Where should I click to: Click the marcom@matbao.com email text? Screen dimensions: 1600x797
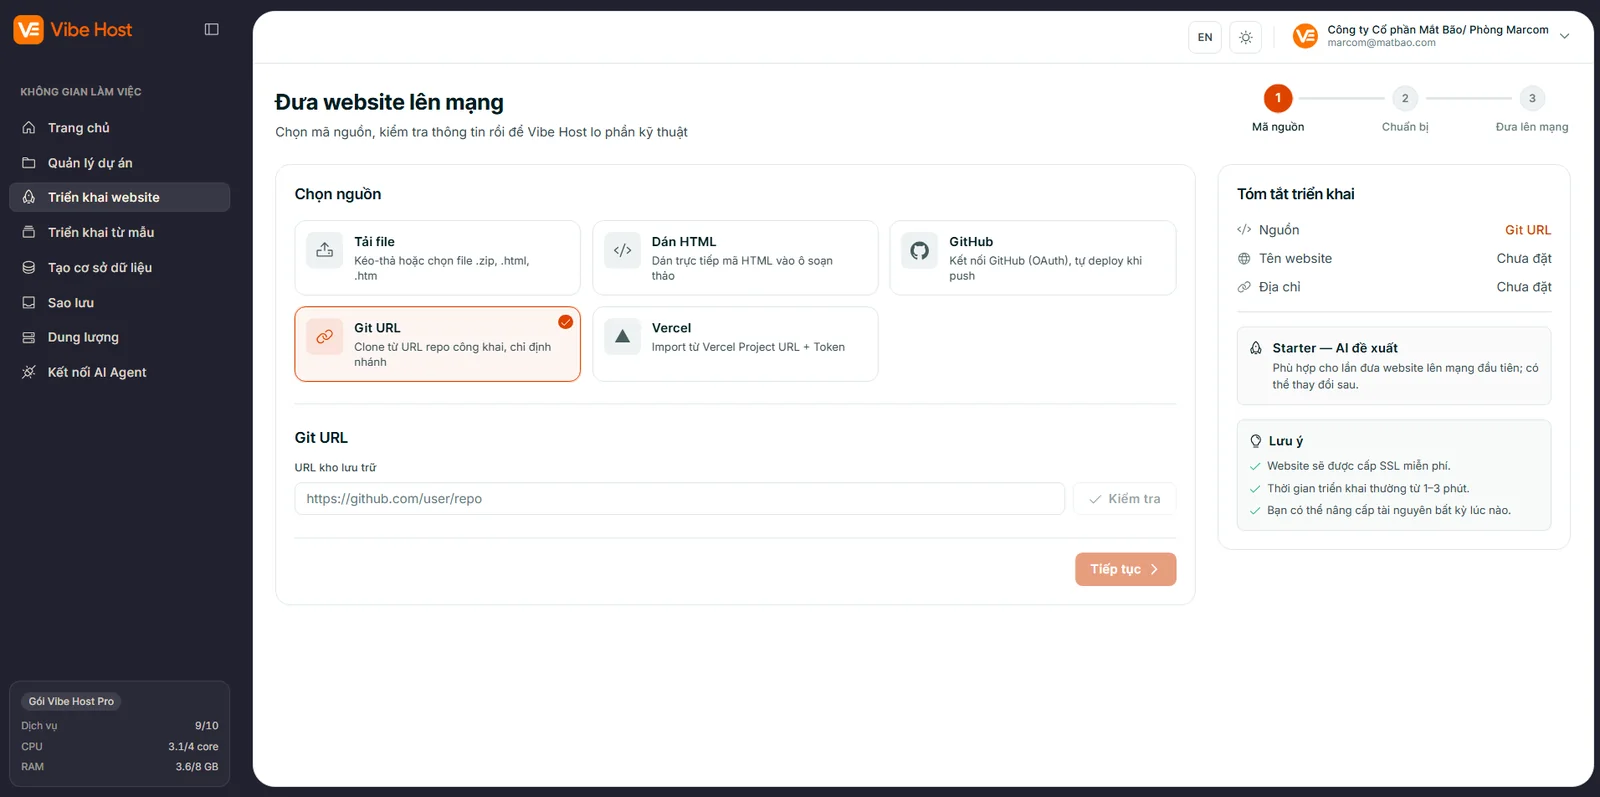[1381, 43]
